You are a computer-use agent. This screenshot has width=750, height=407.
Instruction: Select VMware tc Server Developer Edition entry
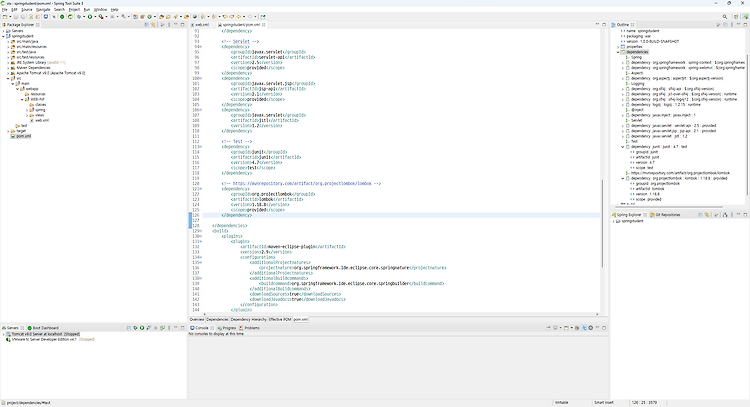(x=50, y=340)
